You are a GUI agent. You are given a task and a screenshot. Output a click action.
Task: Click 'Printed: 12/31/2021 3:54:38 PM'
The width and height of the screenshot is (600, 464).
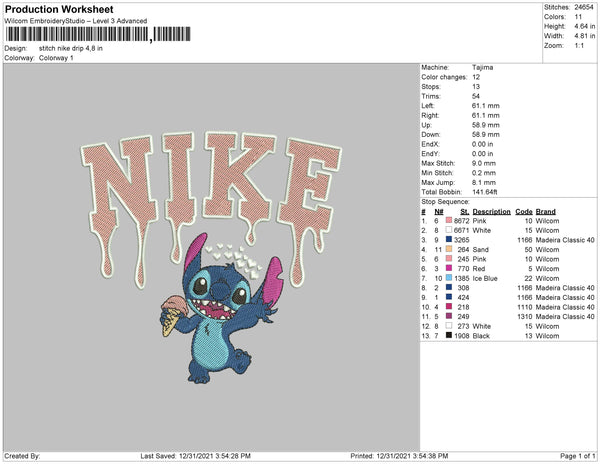(399, 456)
